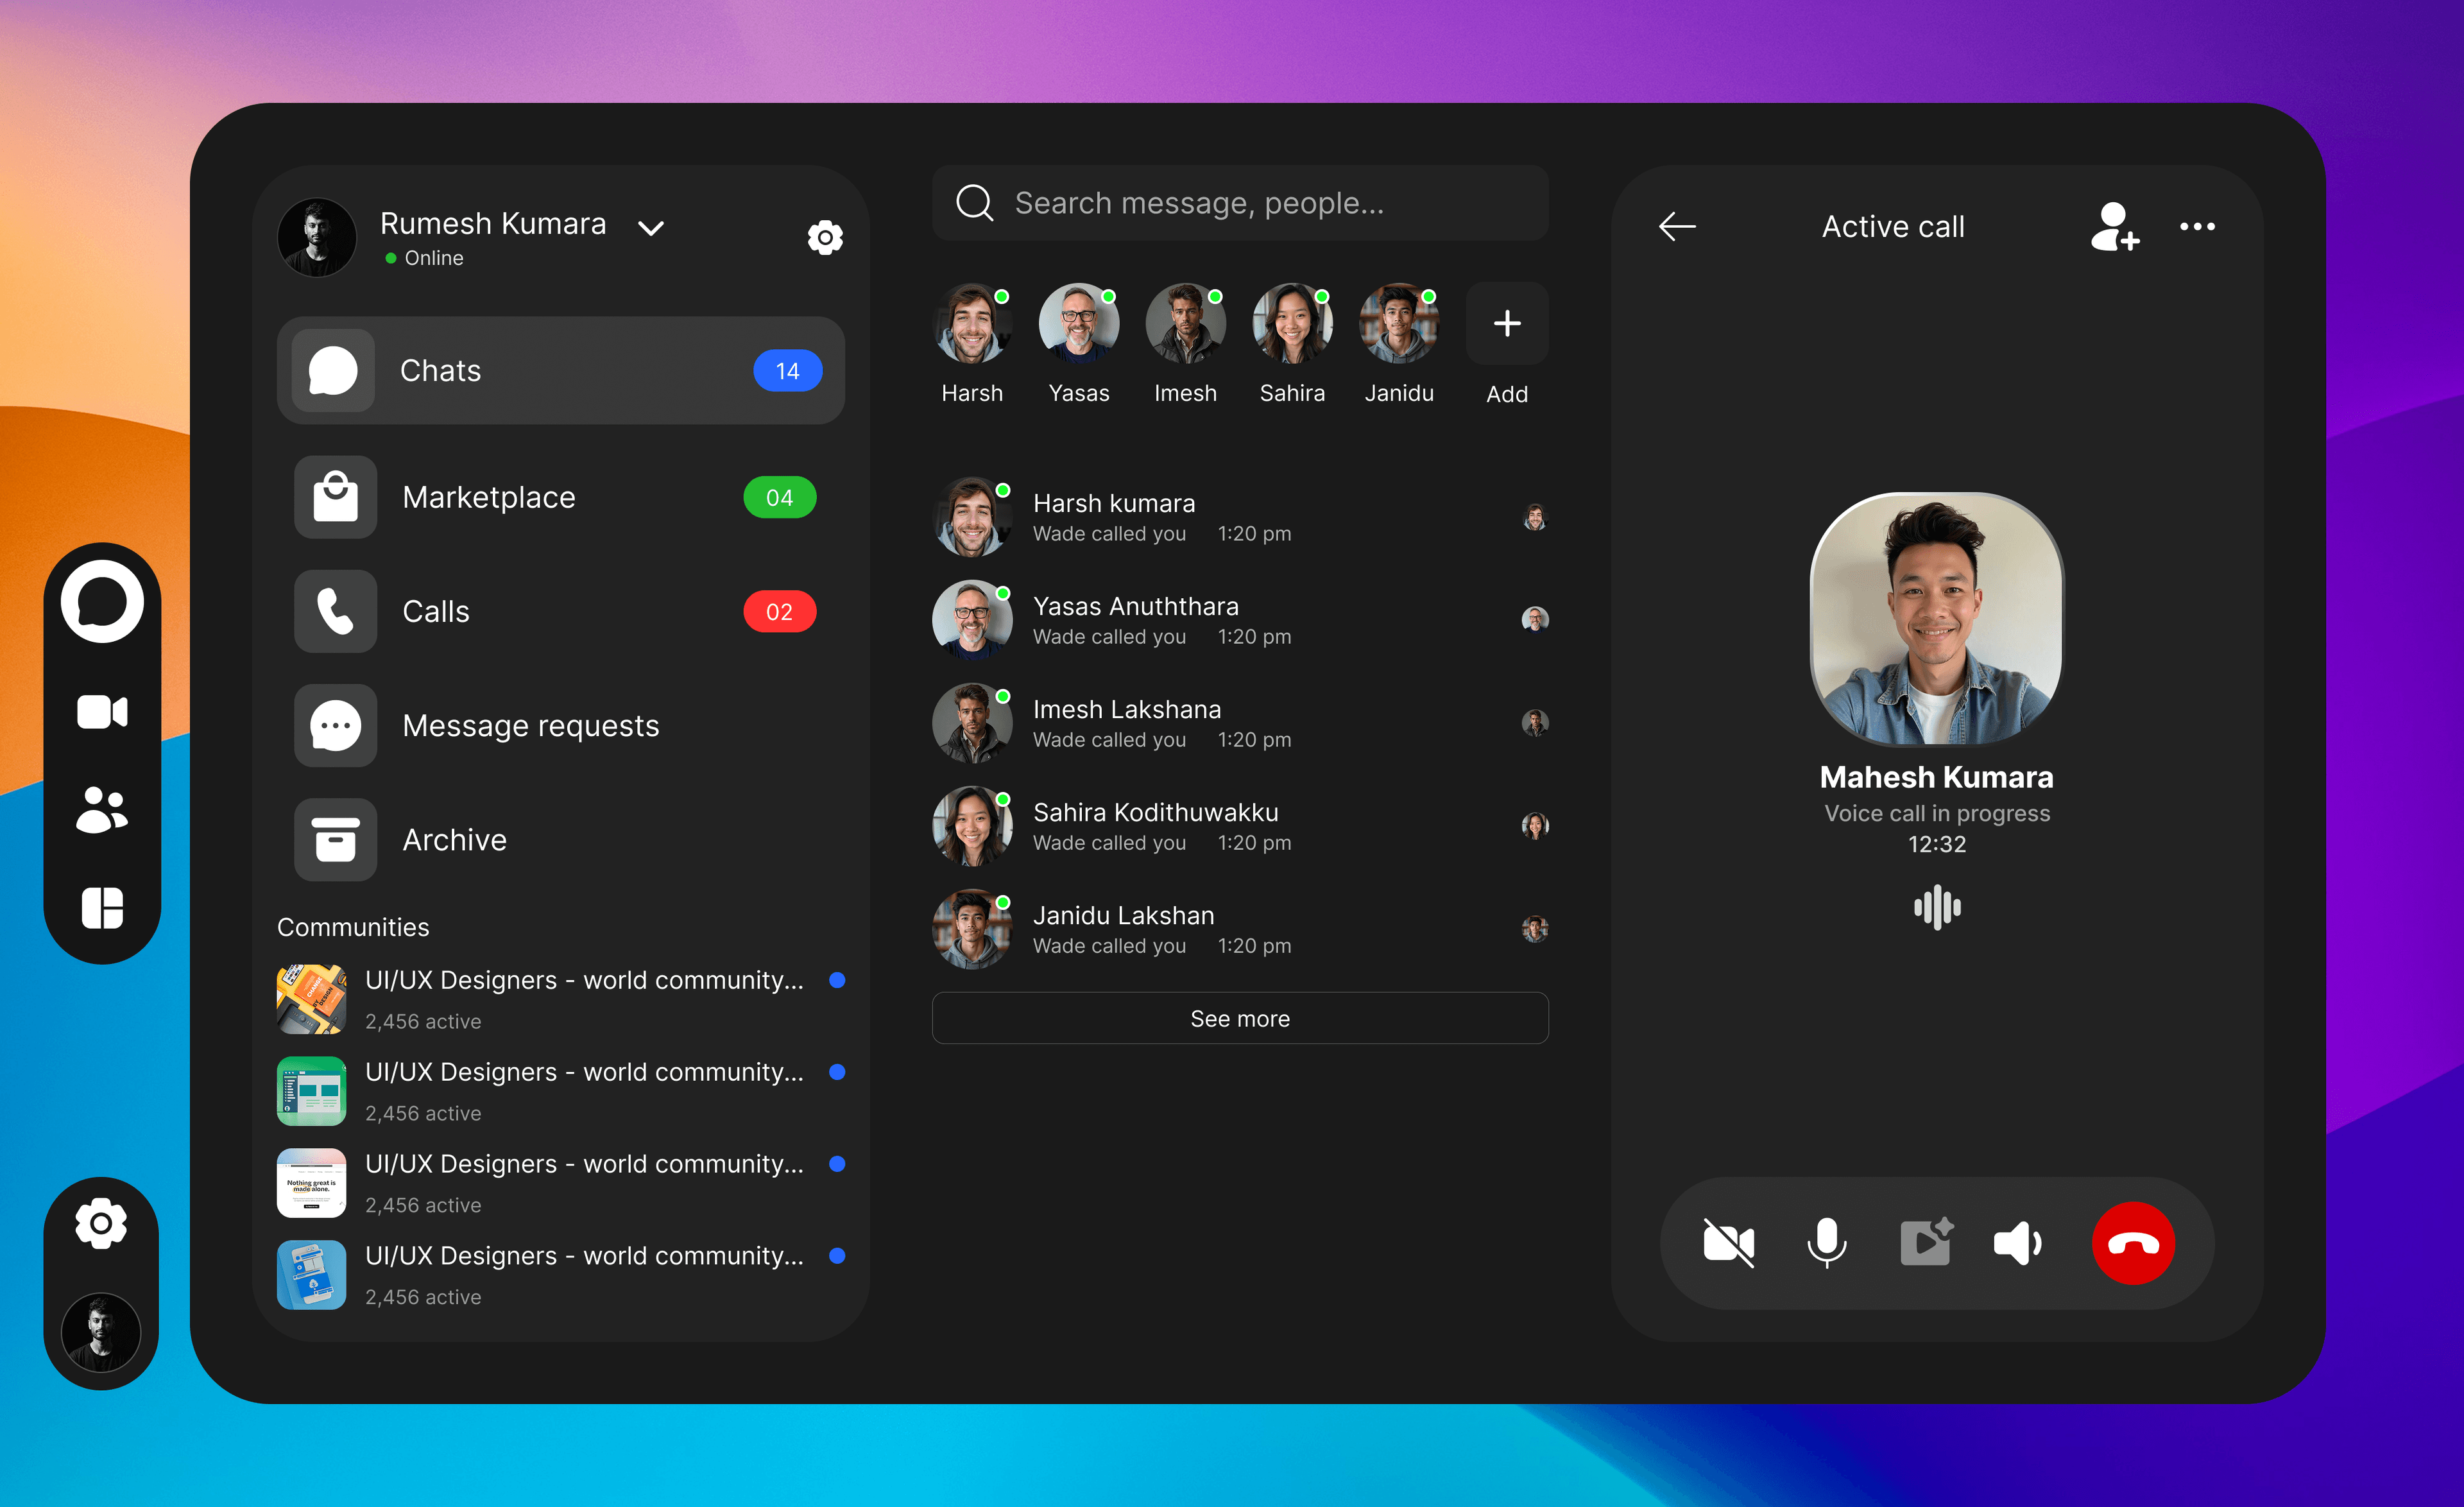Screen dimensions: 2464x1507
Task: Click the search message, people input field
Action: [1240, 203]
